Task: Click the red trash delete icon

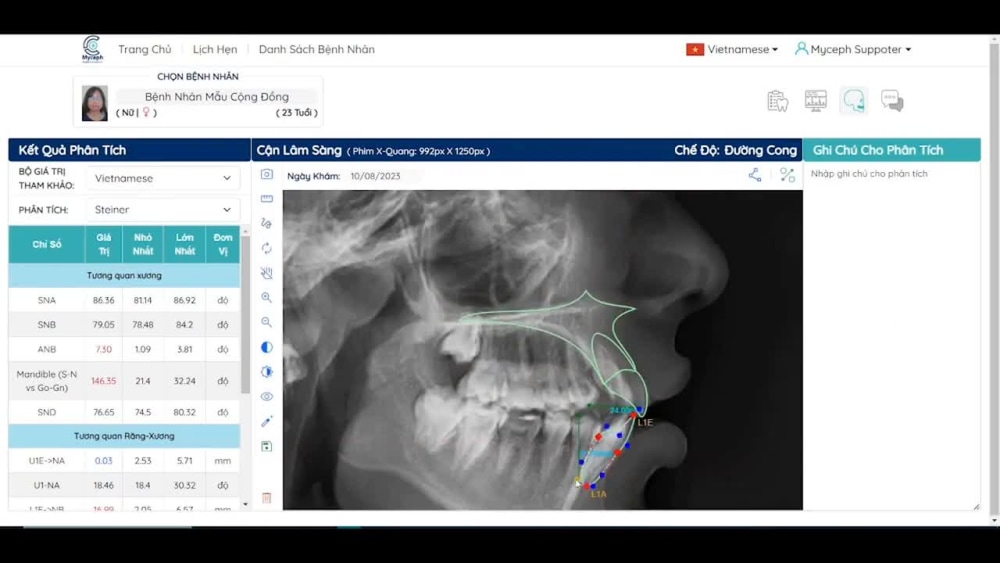Action: click(x=267, y=497)
